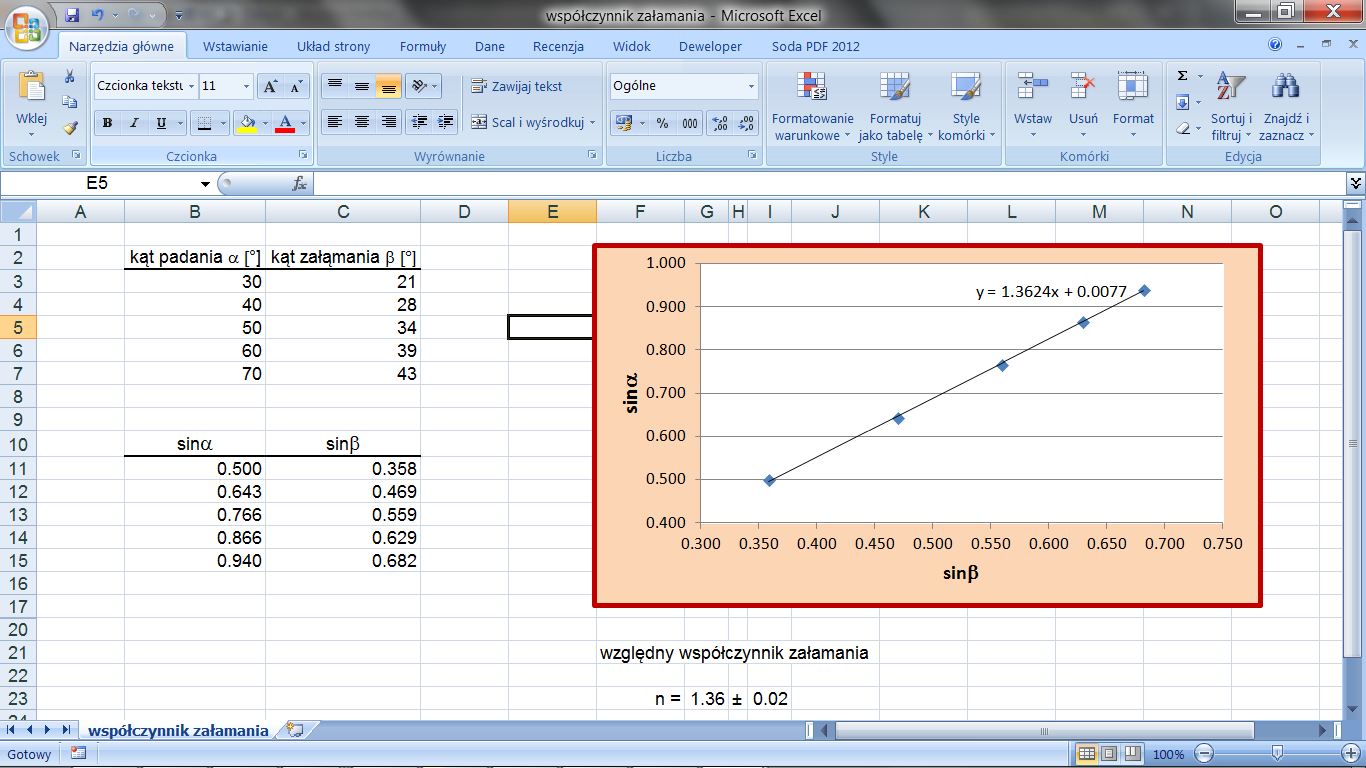This screenshot has width=1366, height=768.
Task: Toggle italic formatting
Action: 134,123
